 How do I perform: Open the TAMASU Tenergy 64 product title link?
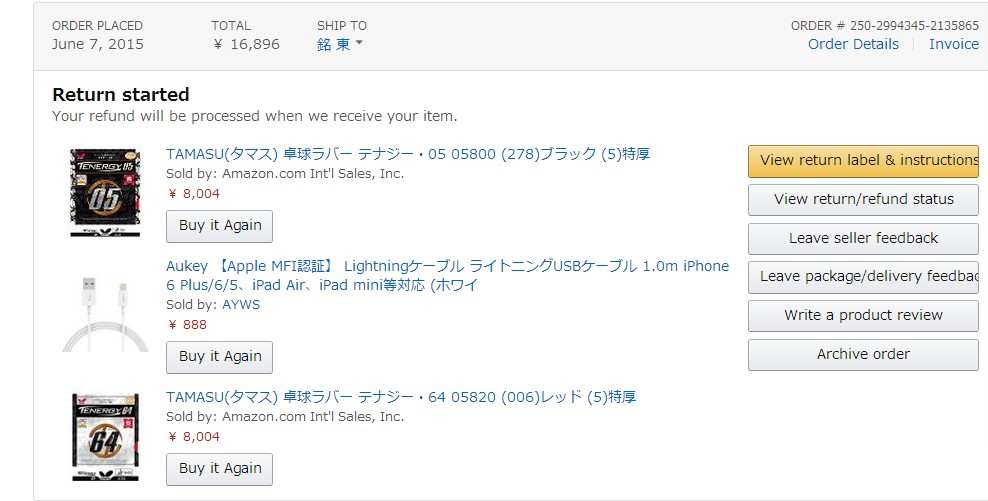(400, 397)
